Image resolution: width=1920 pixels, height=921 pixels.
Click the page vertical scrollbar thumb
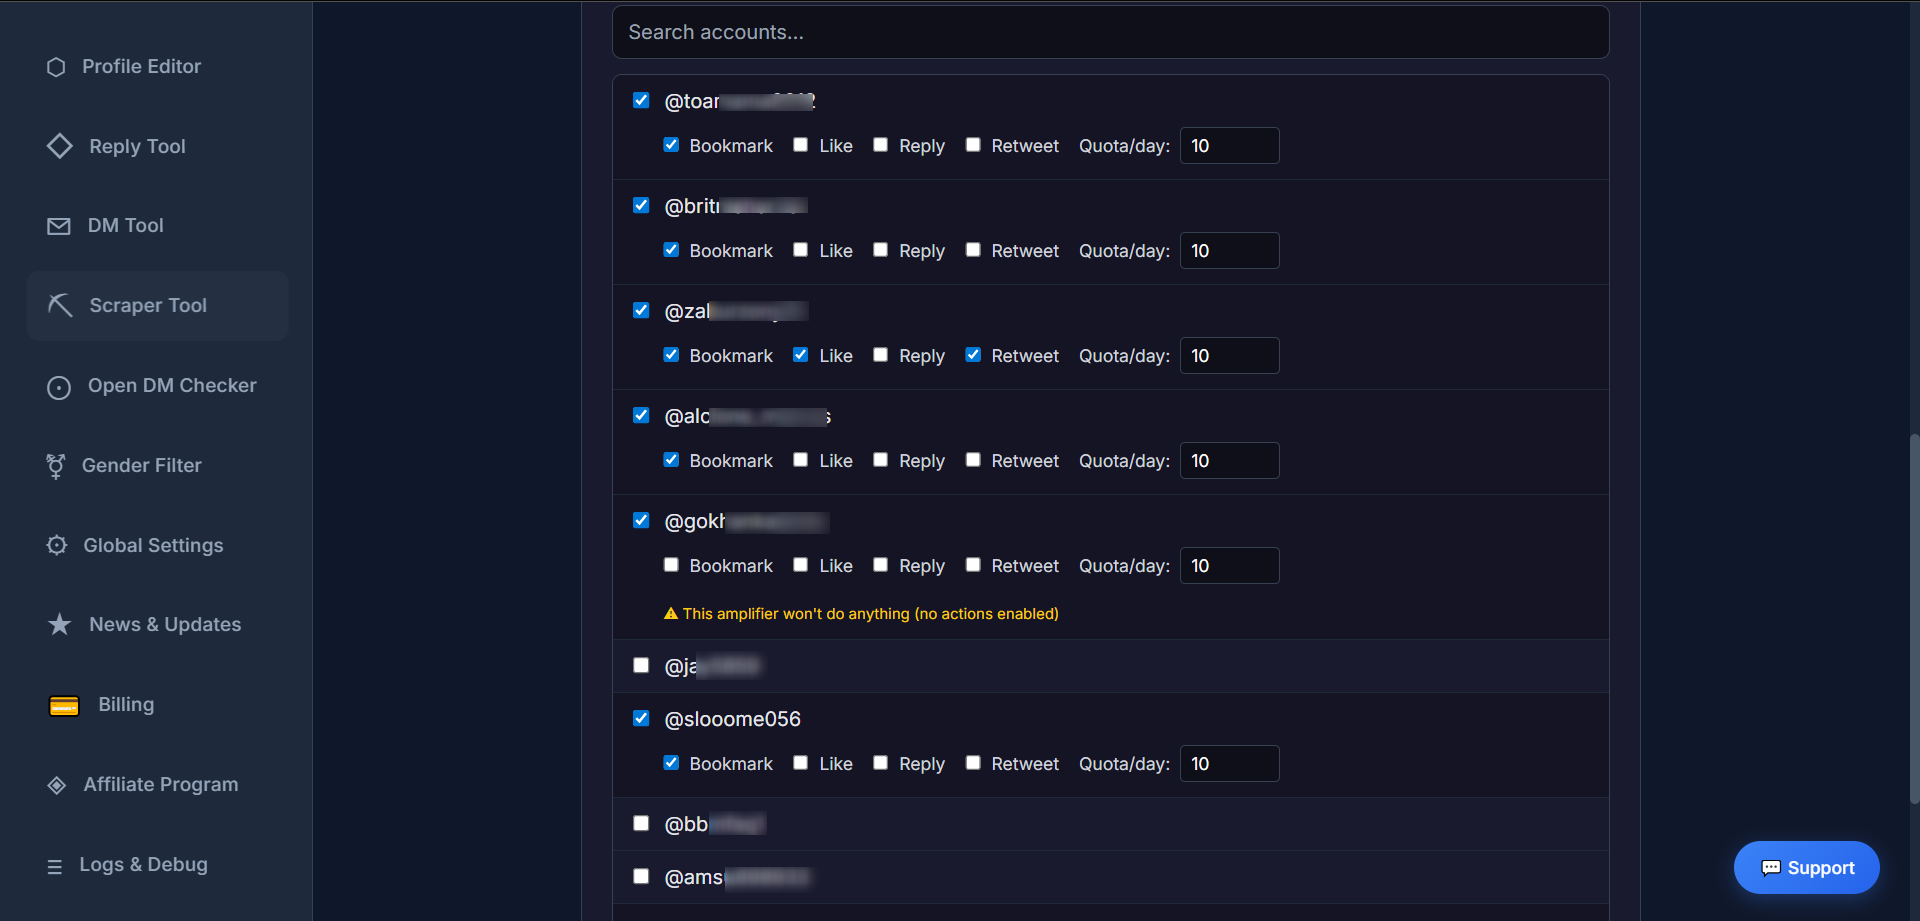[x=1913, y=619]
